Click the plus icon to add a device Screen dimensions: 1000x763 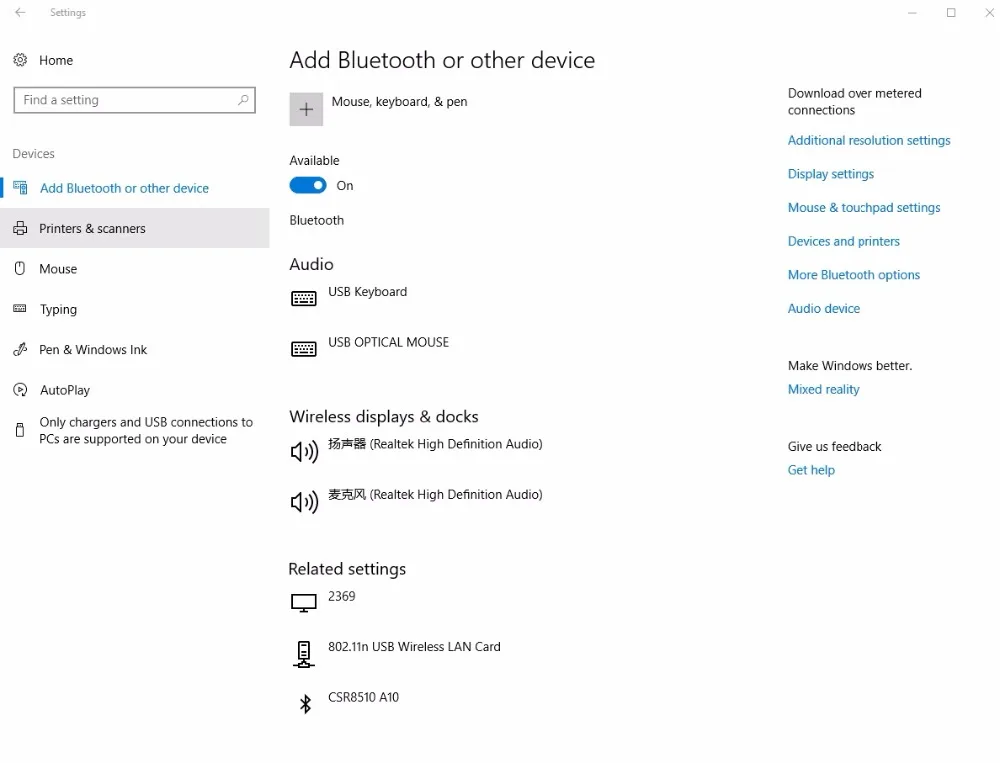click(x=306, y=109)
